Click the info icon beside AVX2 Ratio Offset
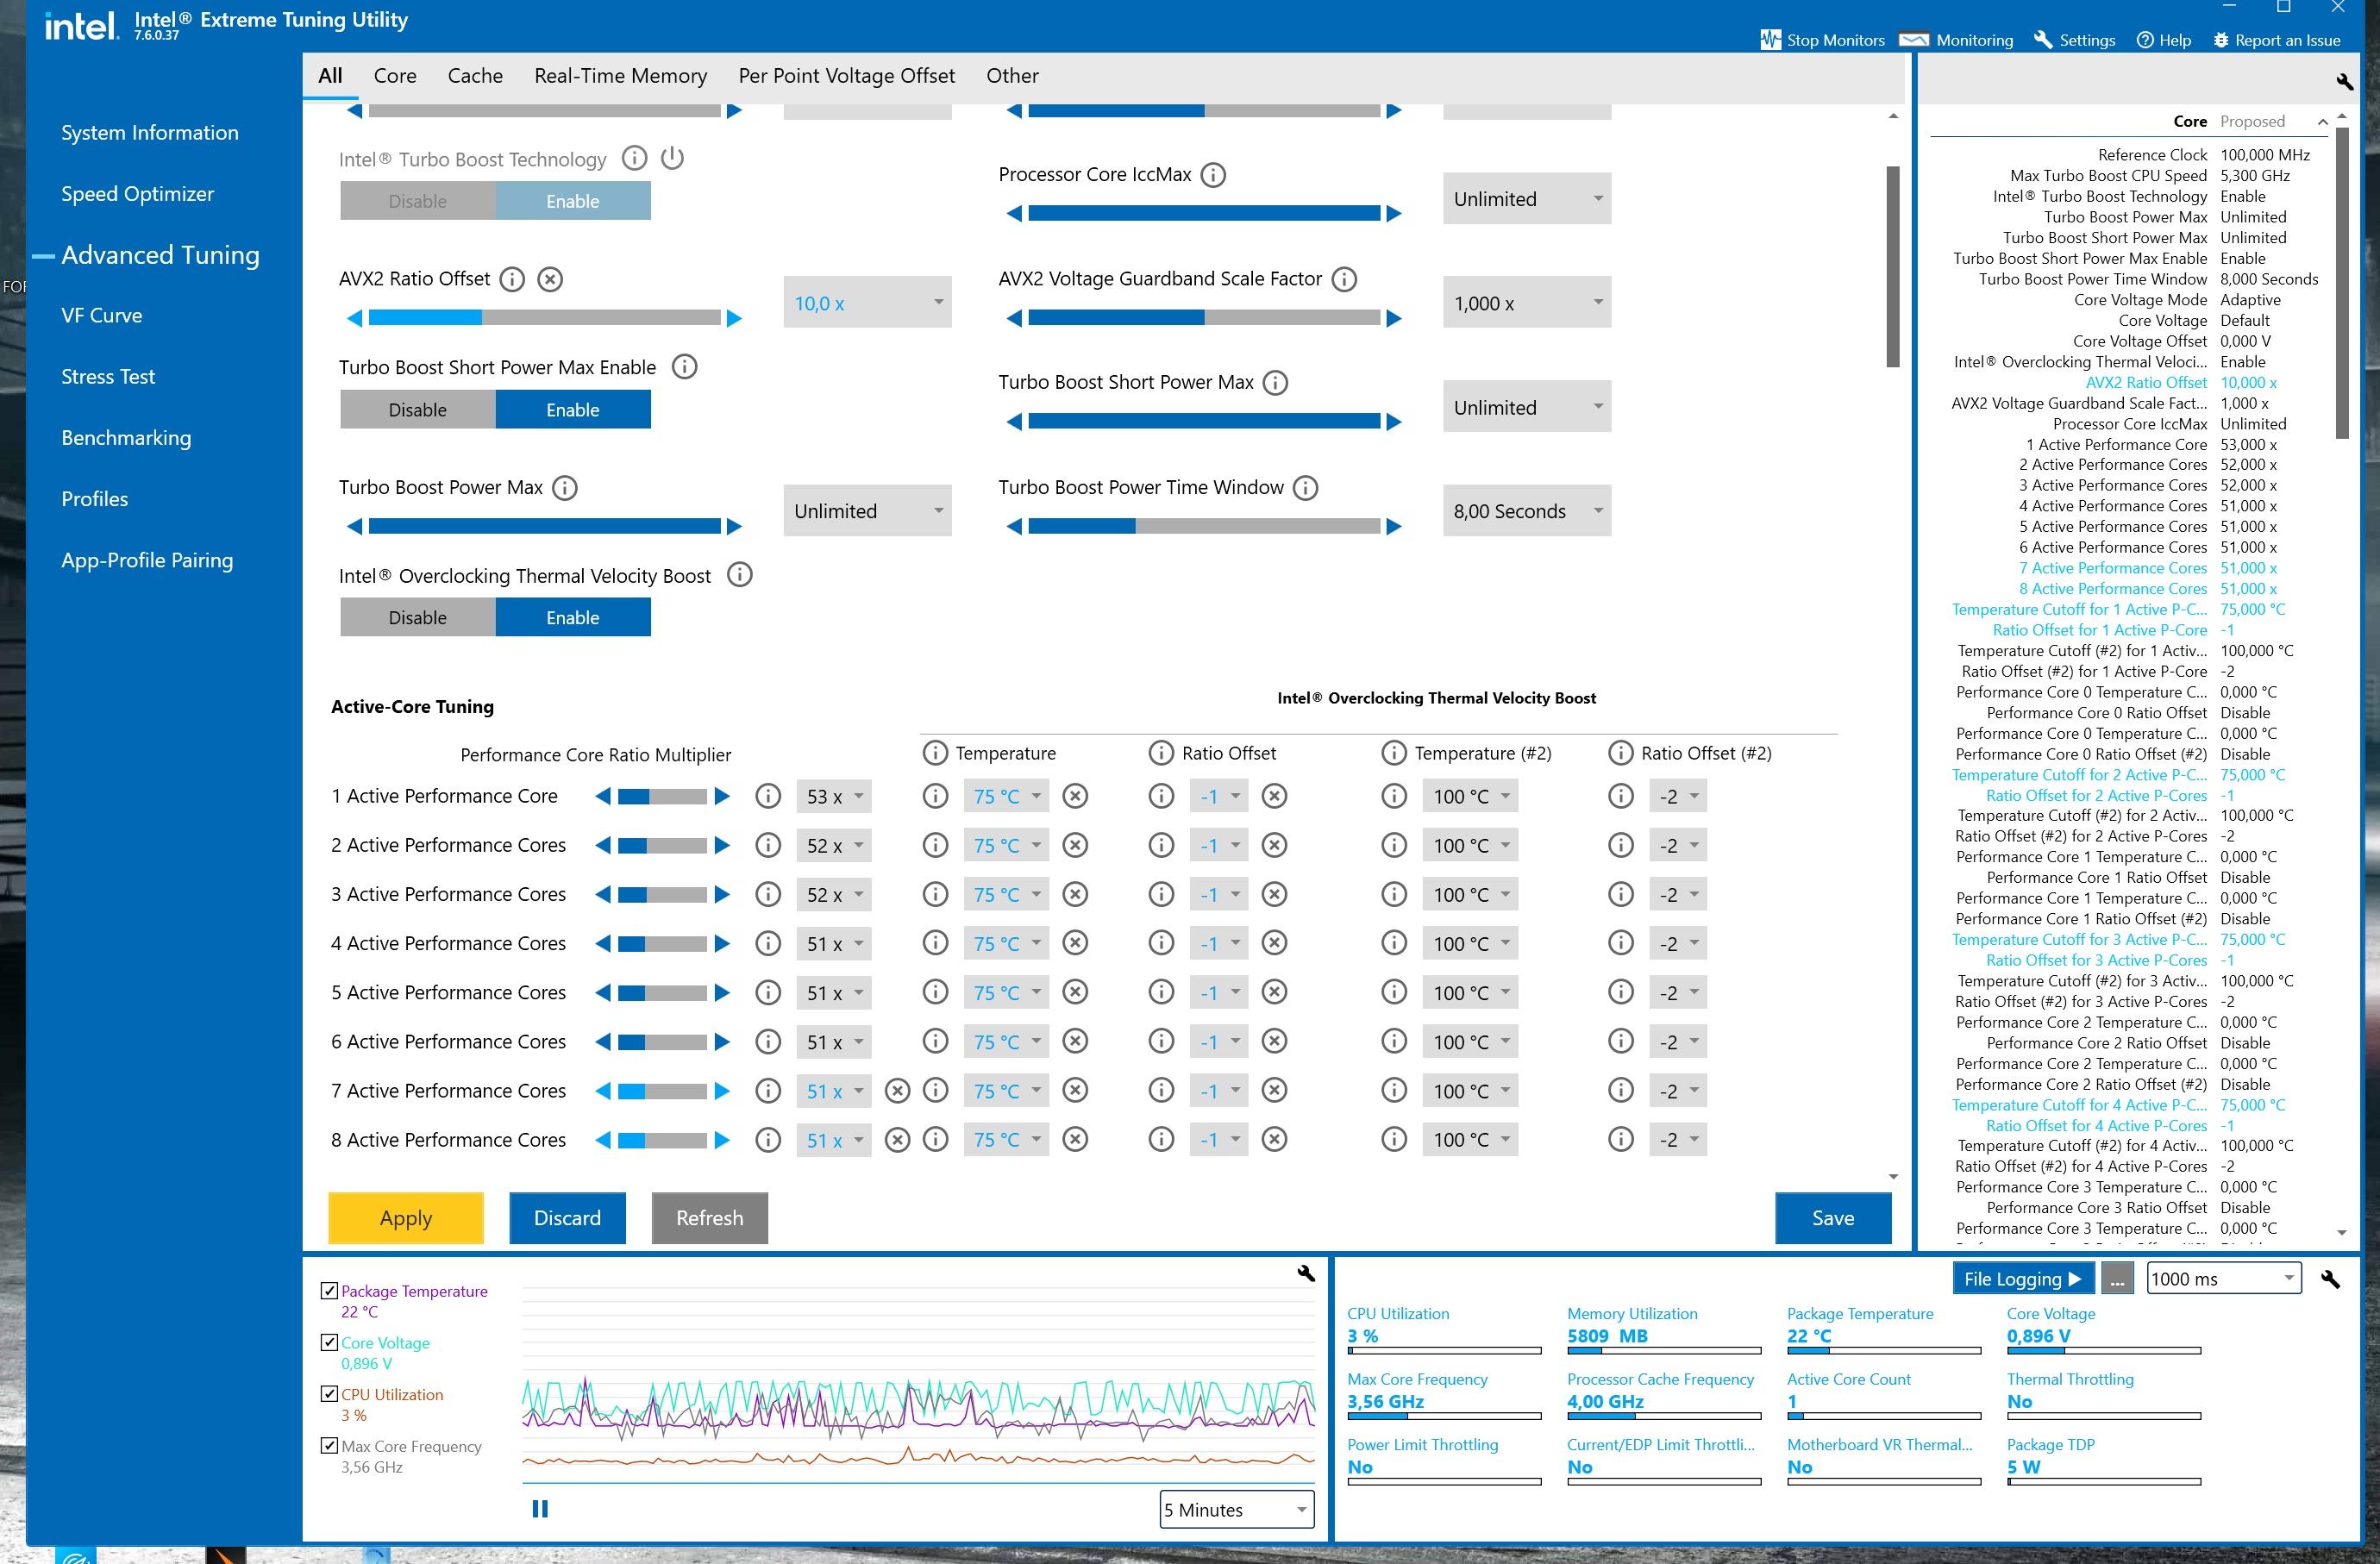Screen dimensions: 2380x1564 (x=512, y=279)
